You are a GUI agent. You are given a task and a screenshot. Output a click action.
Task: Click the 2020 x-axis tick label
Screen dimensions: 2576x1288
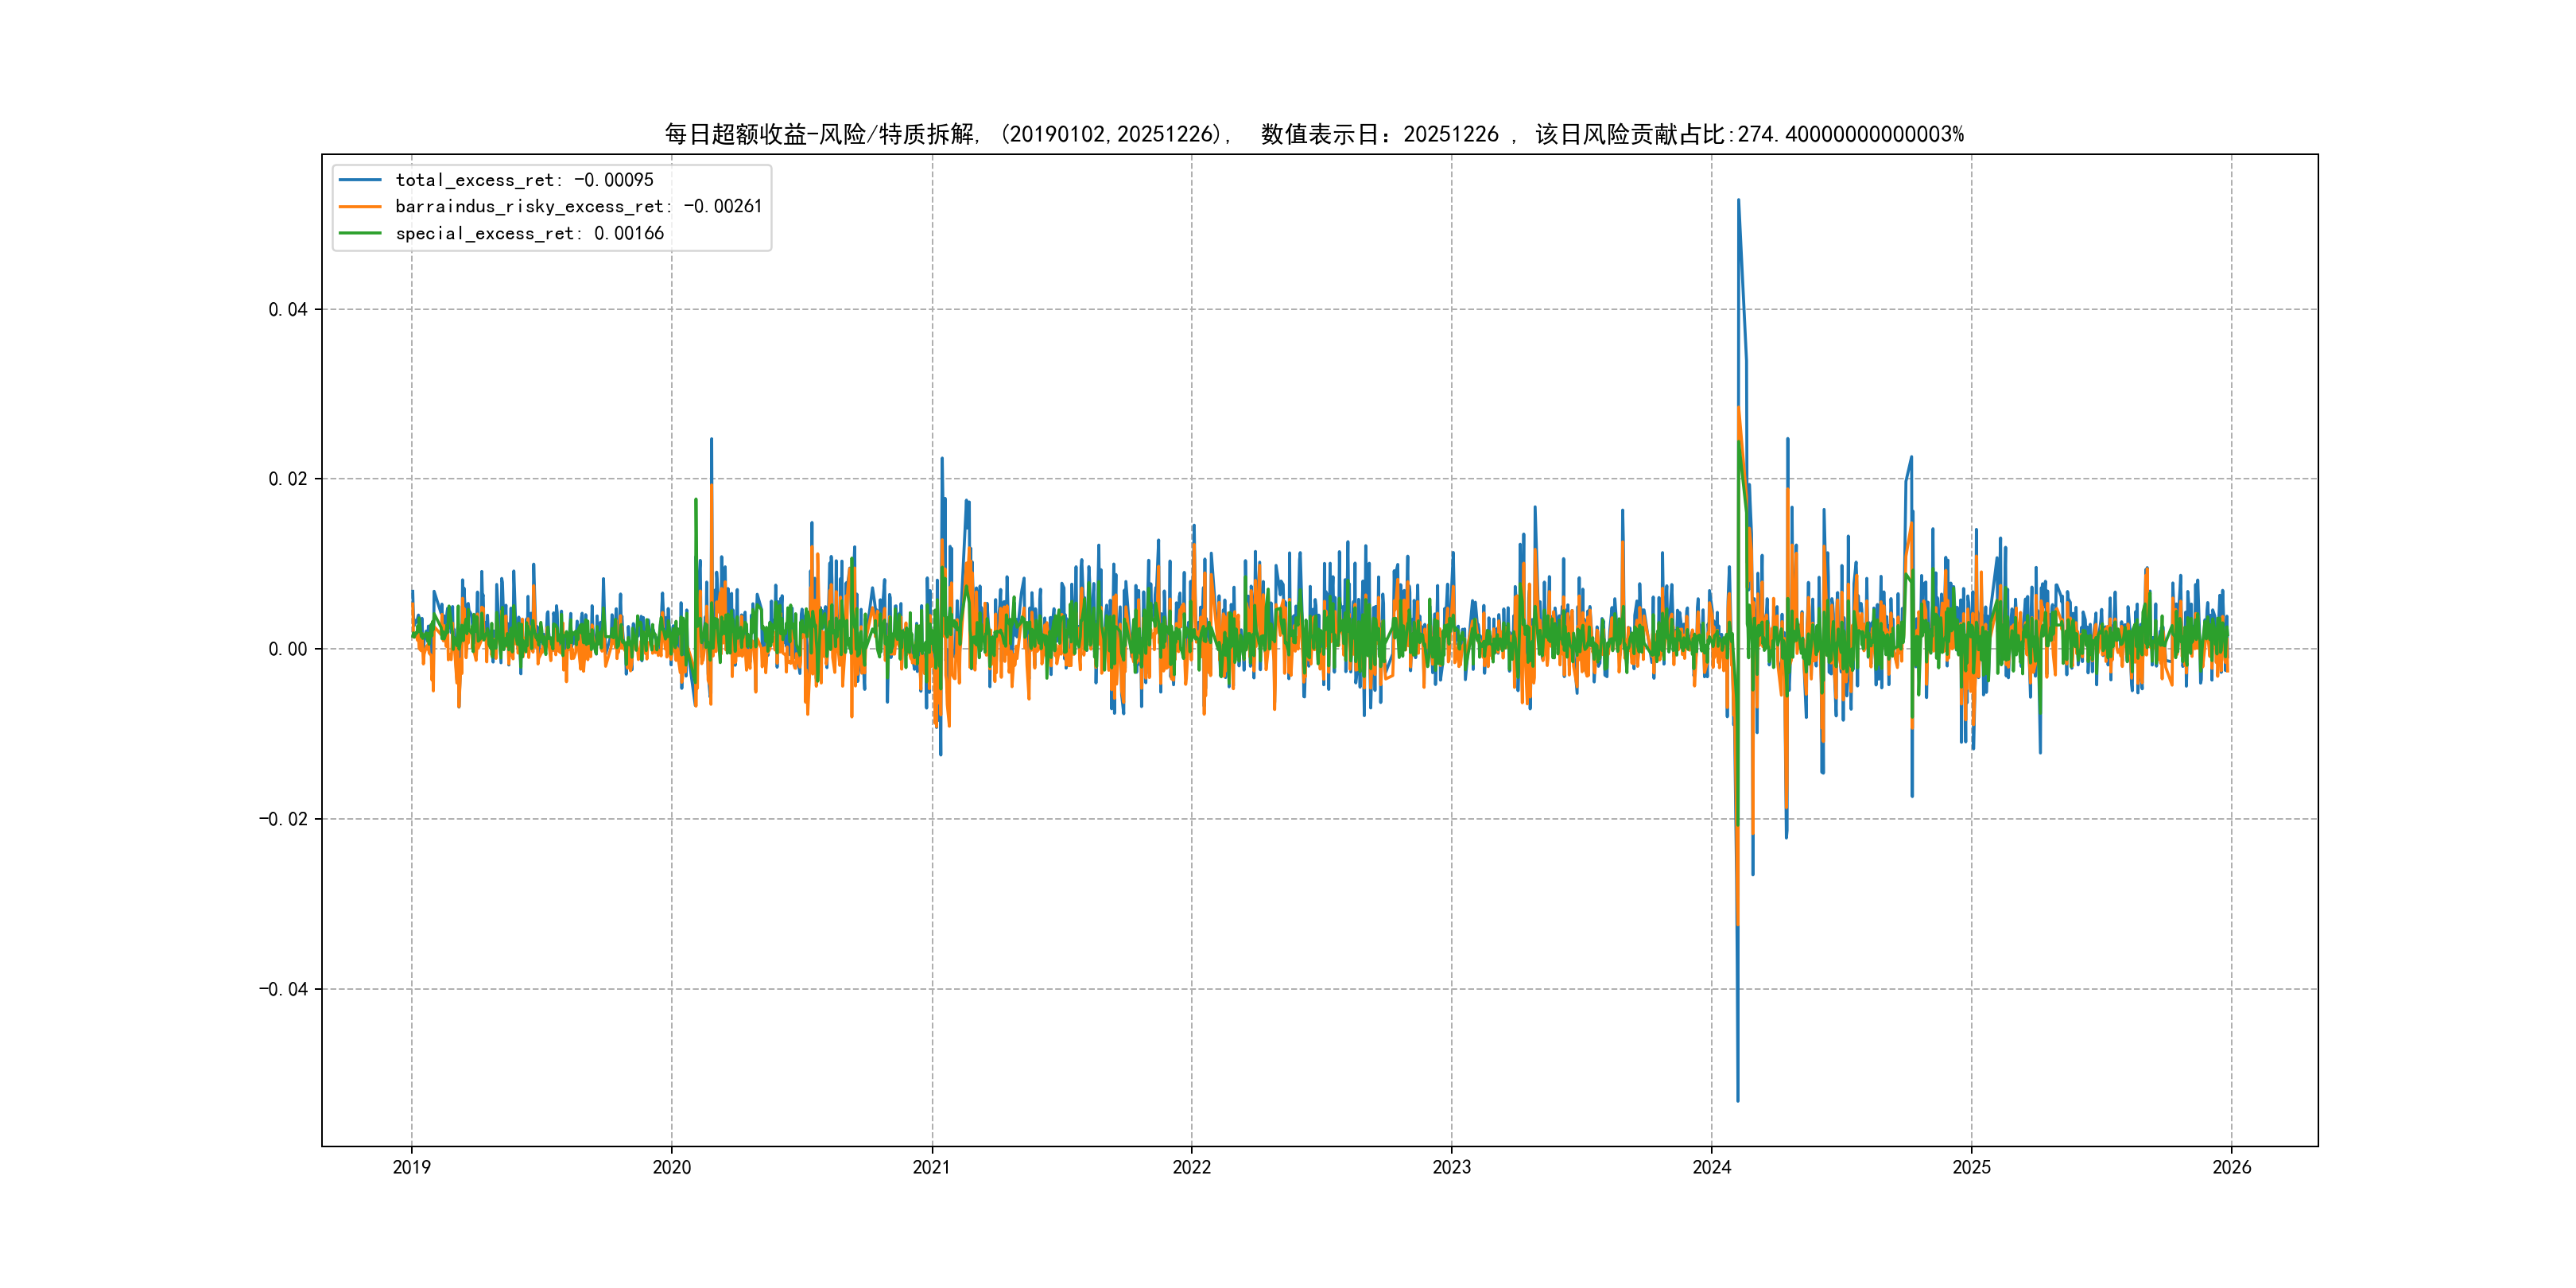[671, 1167]
